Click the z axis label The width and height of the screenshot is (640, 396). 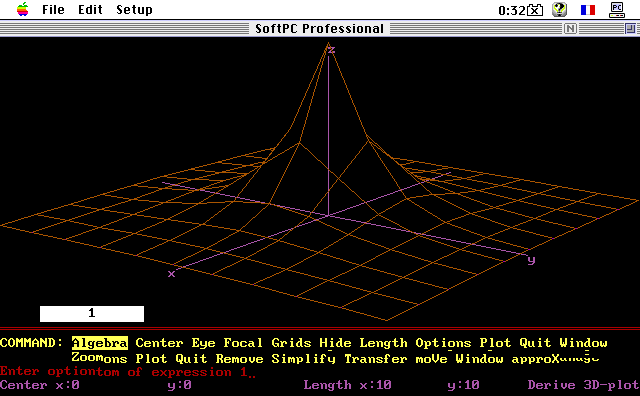click(331, 50)
